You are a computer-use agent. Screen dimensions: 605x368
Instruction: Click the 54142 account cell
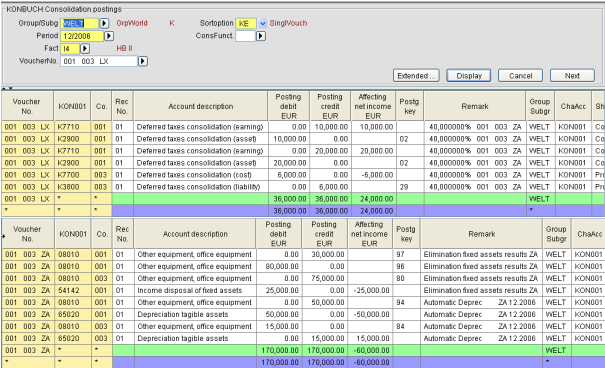point(73,290)
